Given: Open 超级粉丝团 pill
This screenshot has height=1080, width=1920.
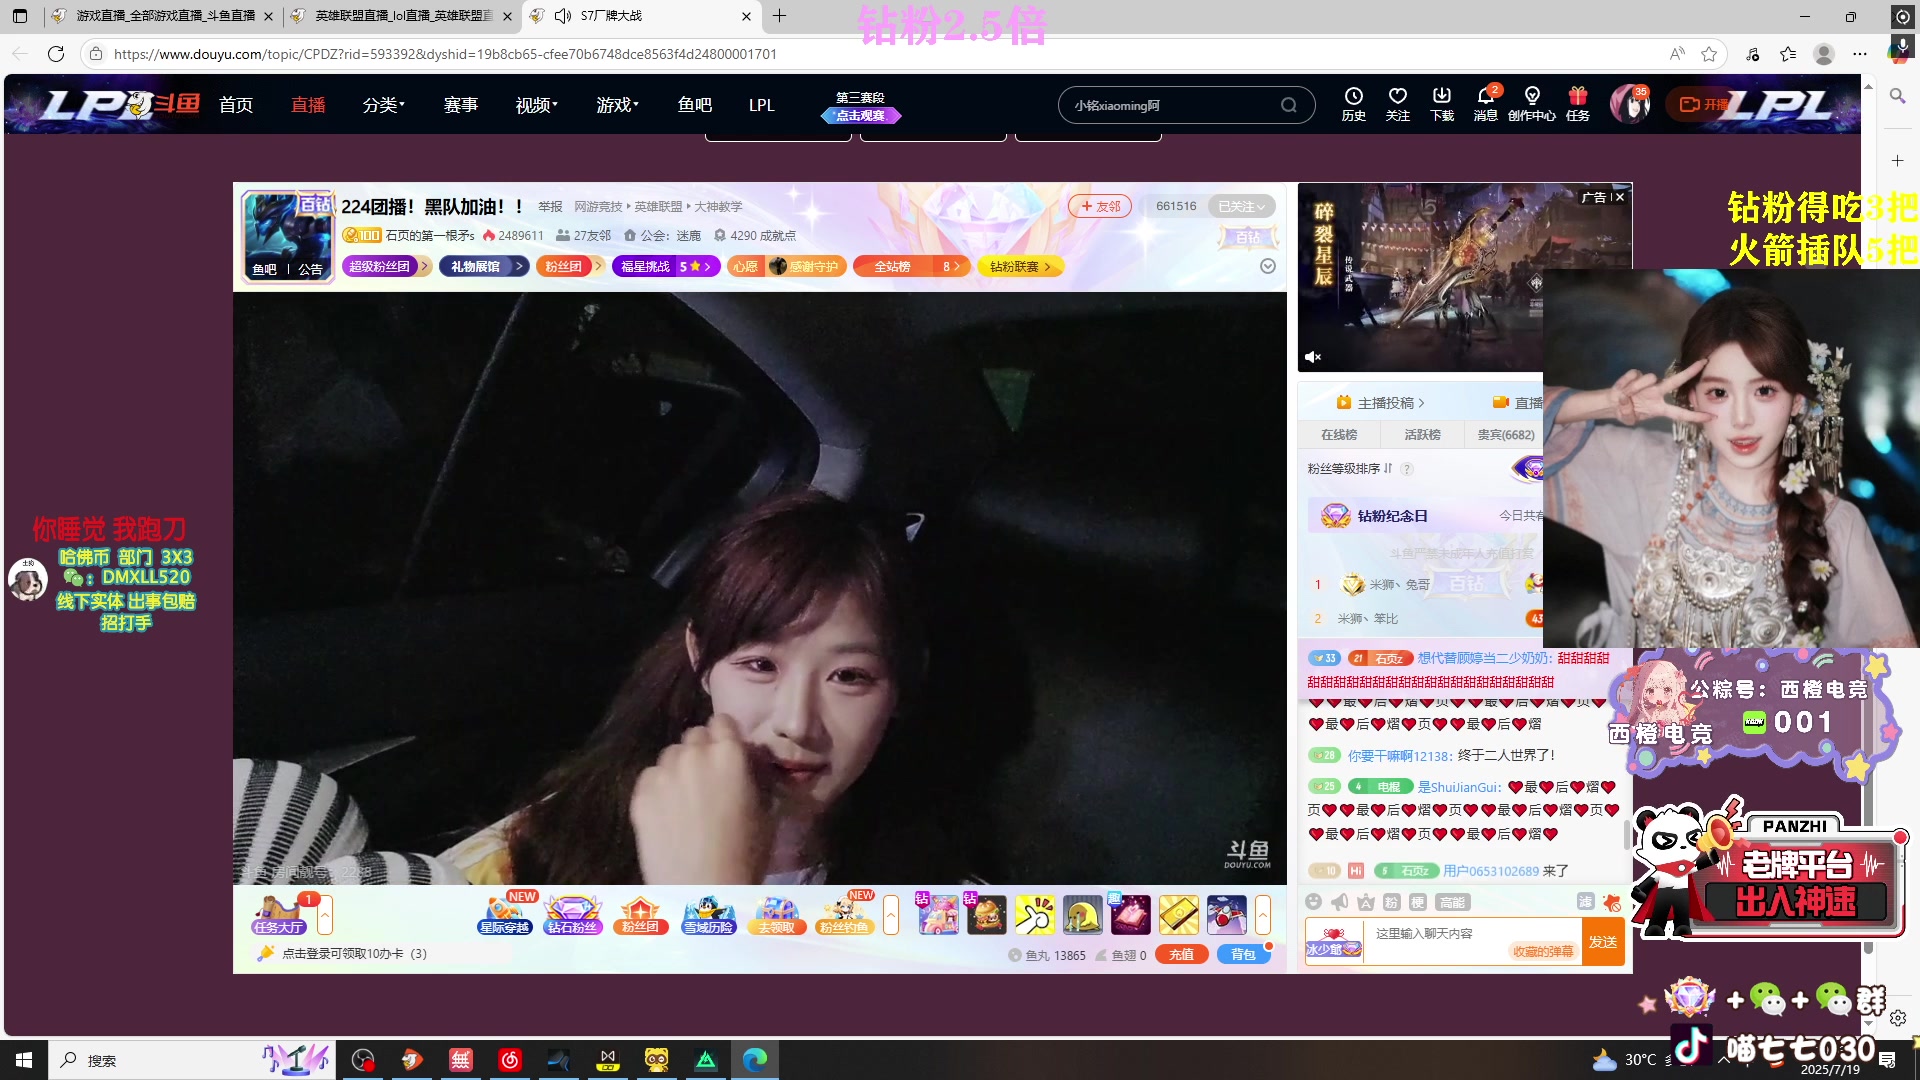Looking at the screenshot, I should tap(385, 266).
